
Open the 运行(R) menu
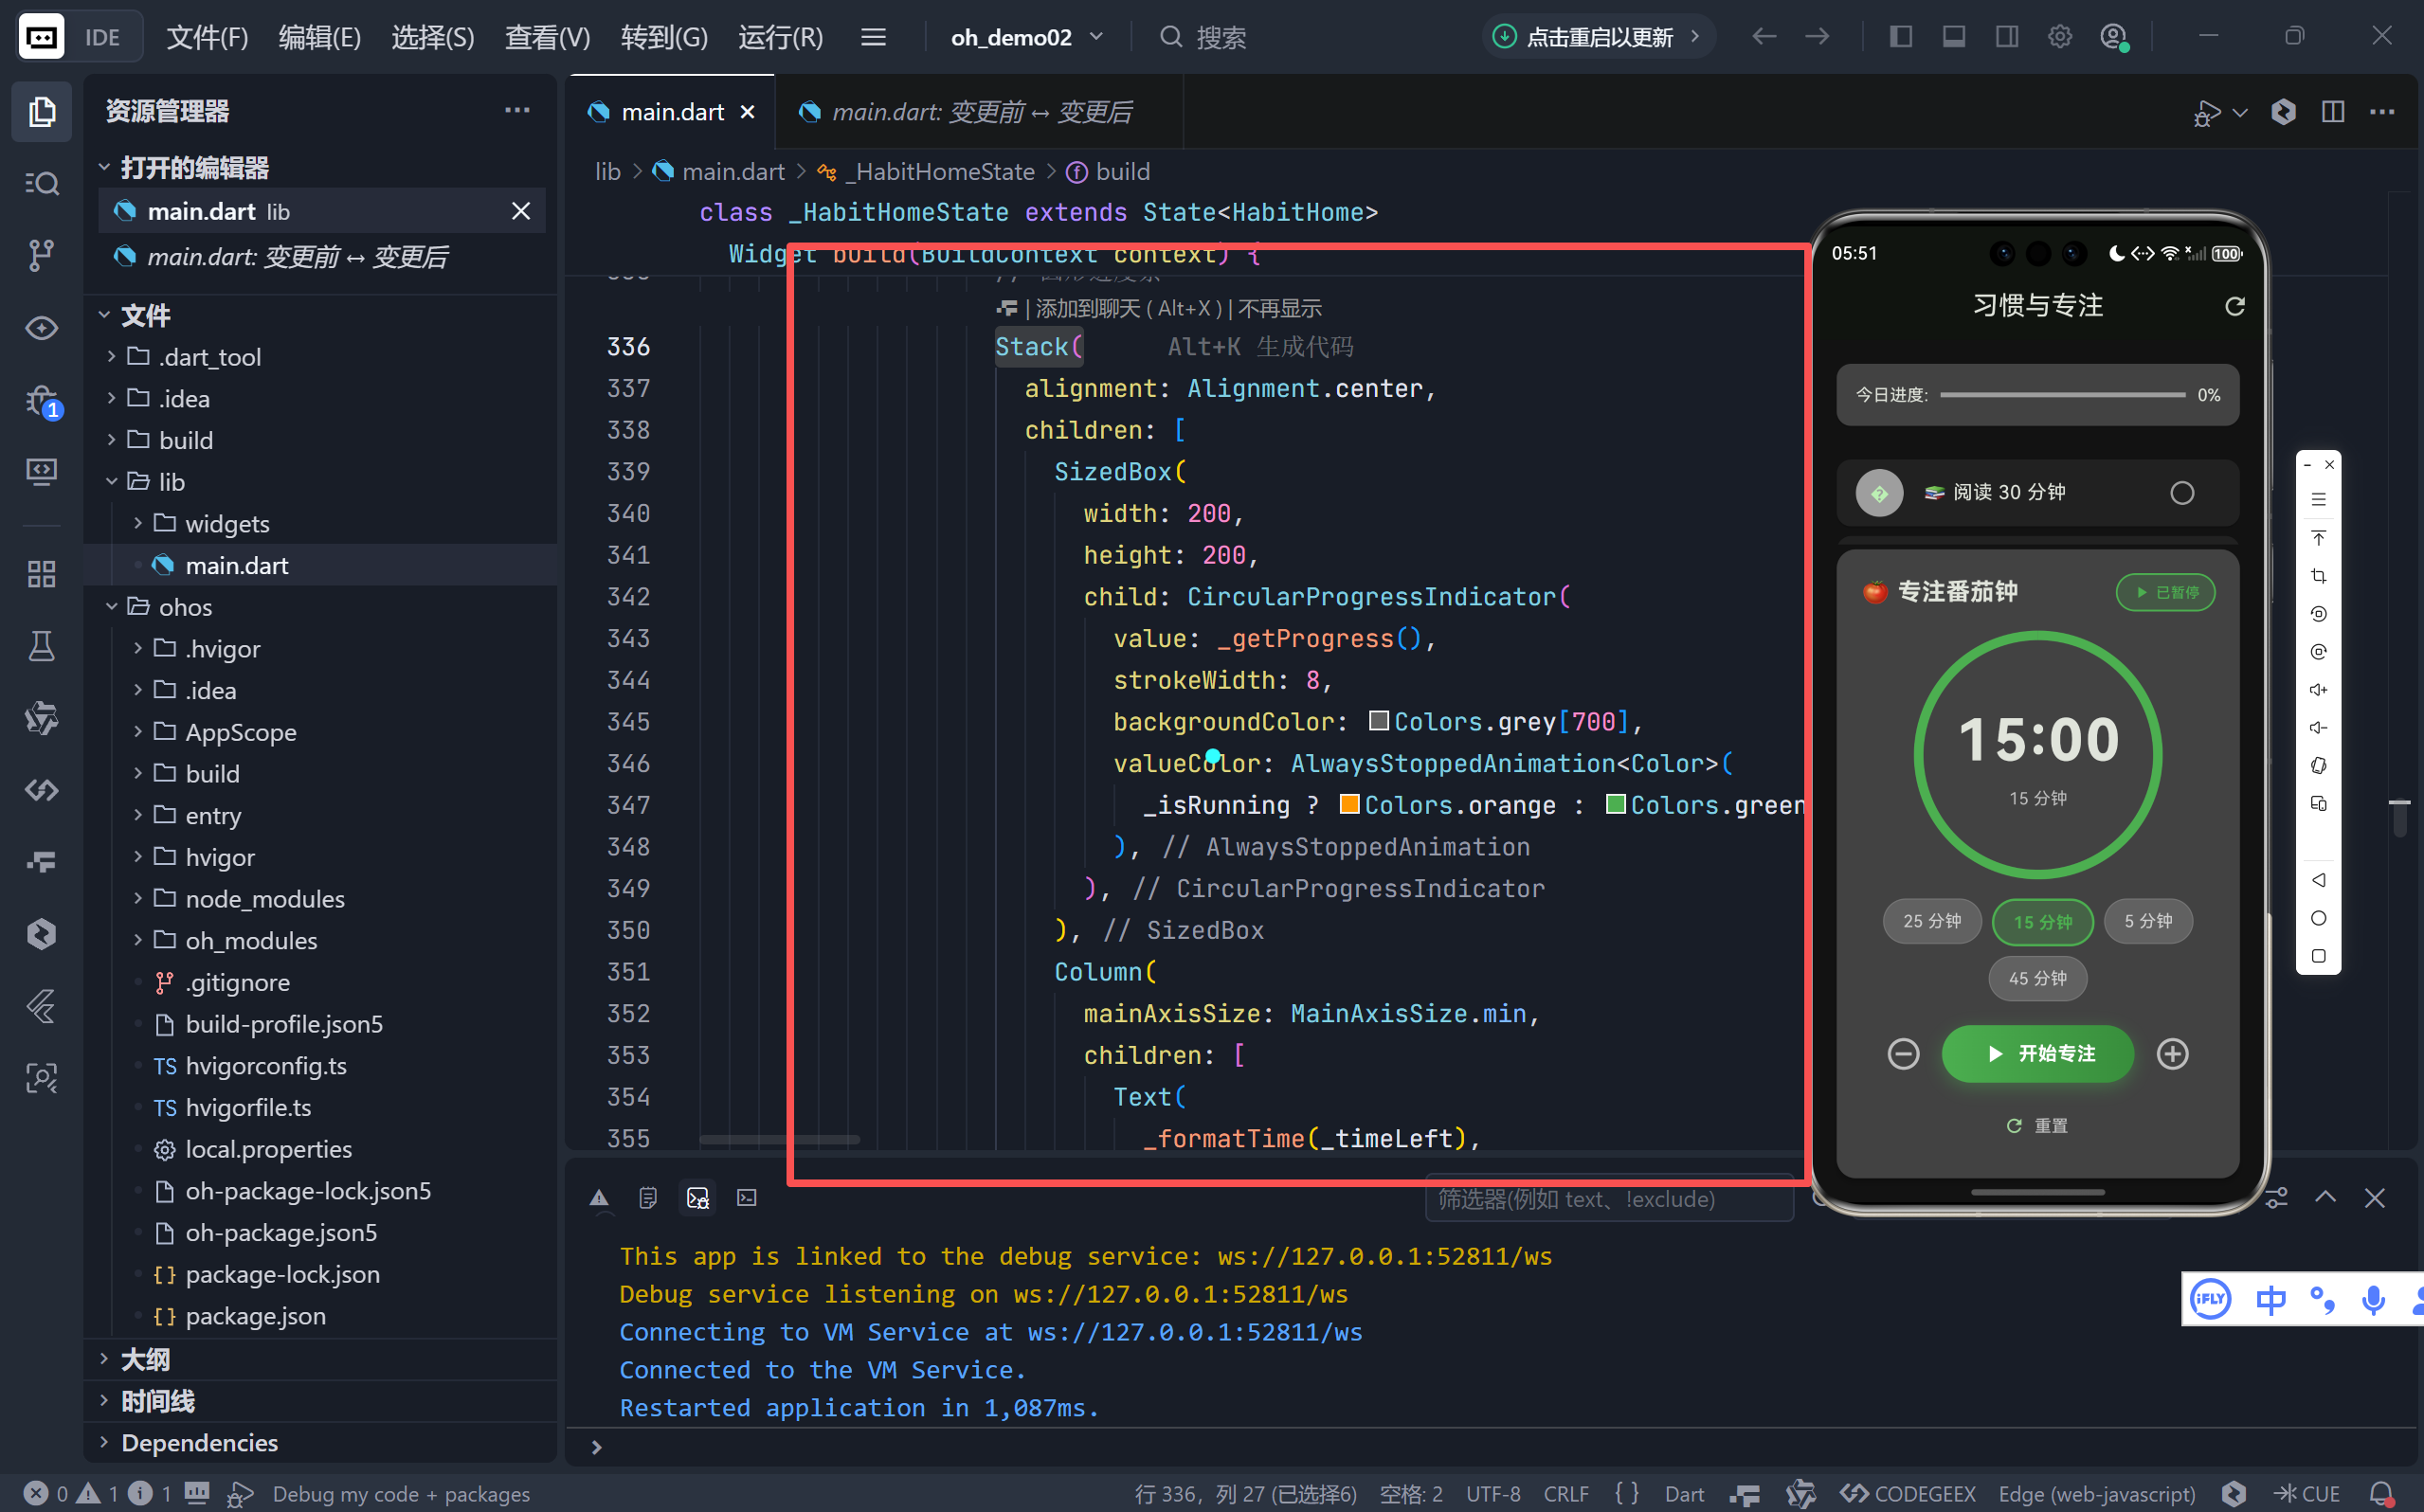[x=780, y=37]
